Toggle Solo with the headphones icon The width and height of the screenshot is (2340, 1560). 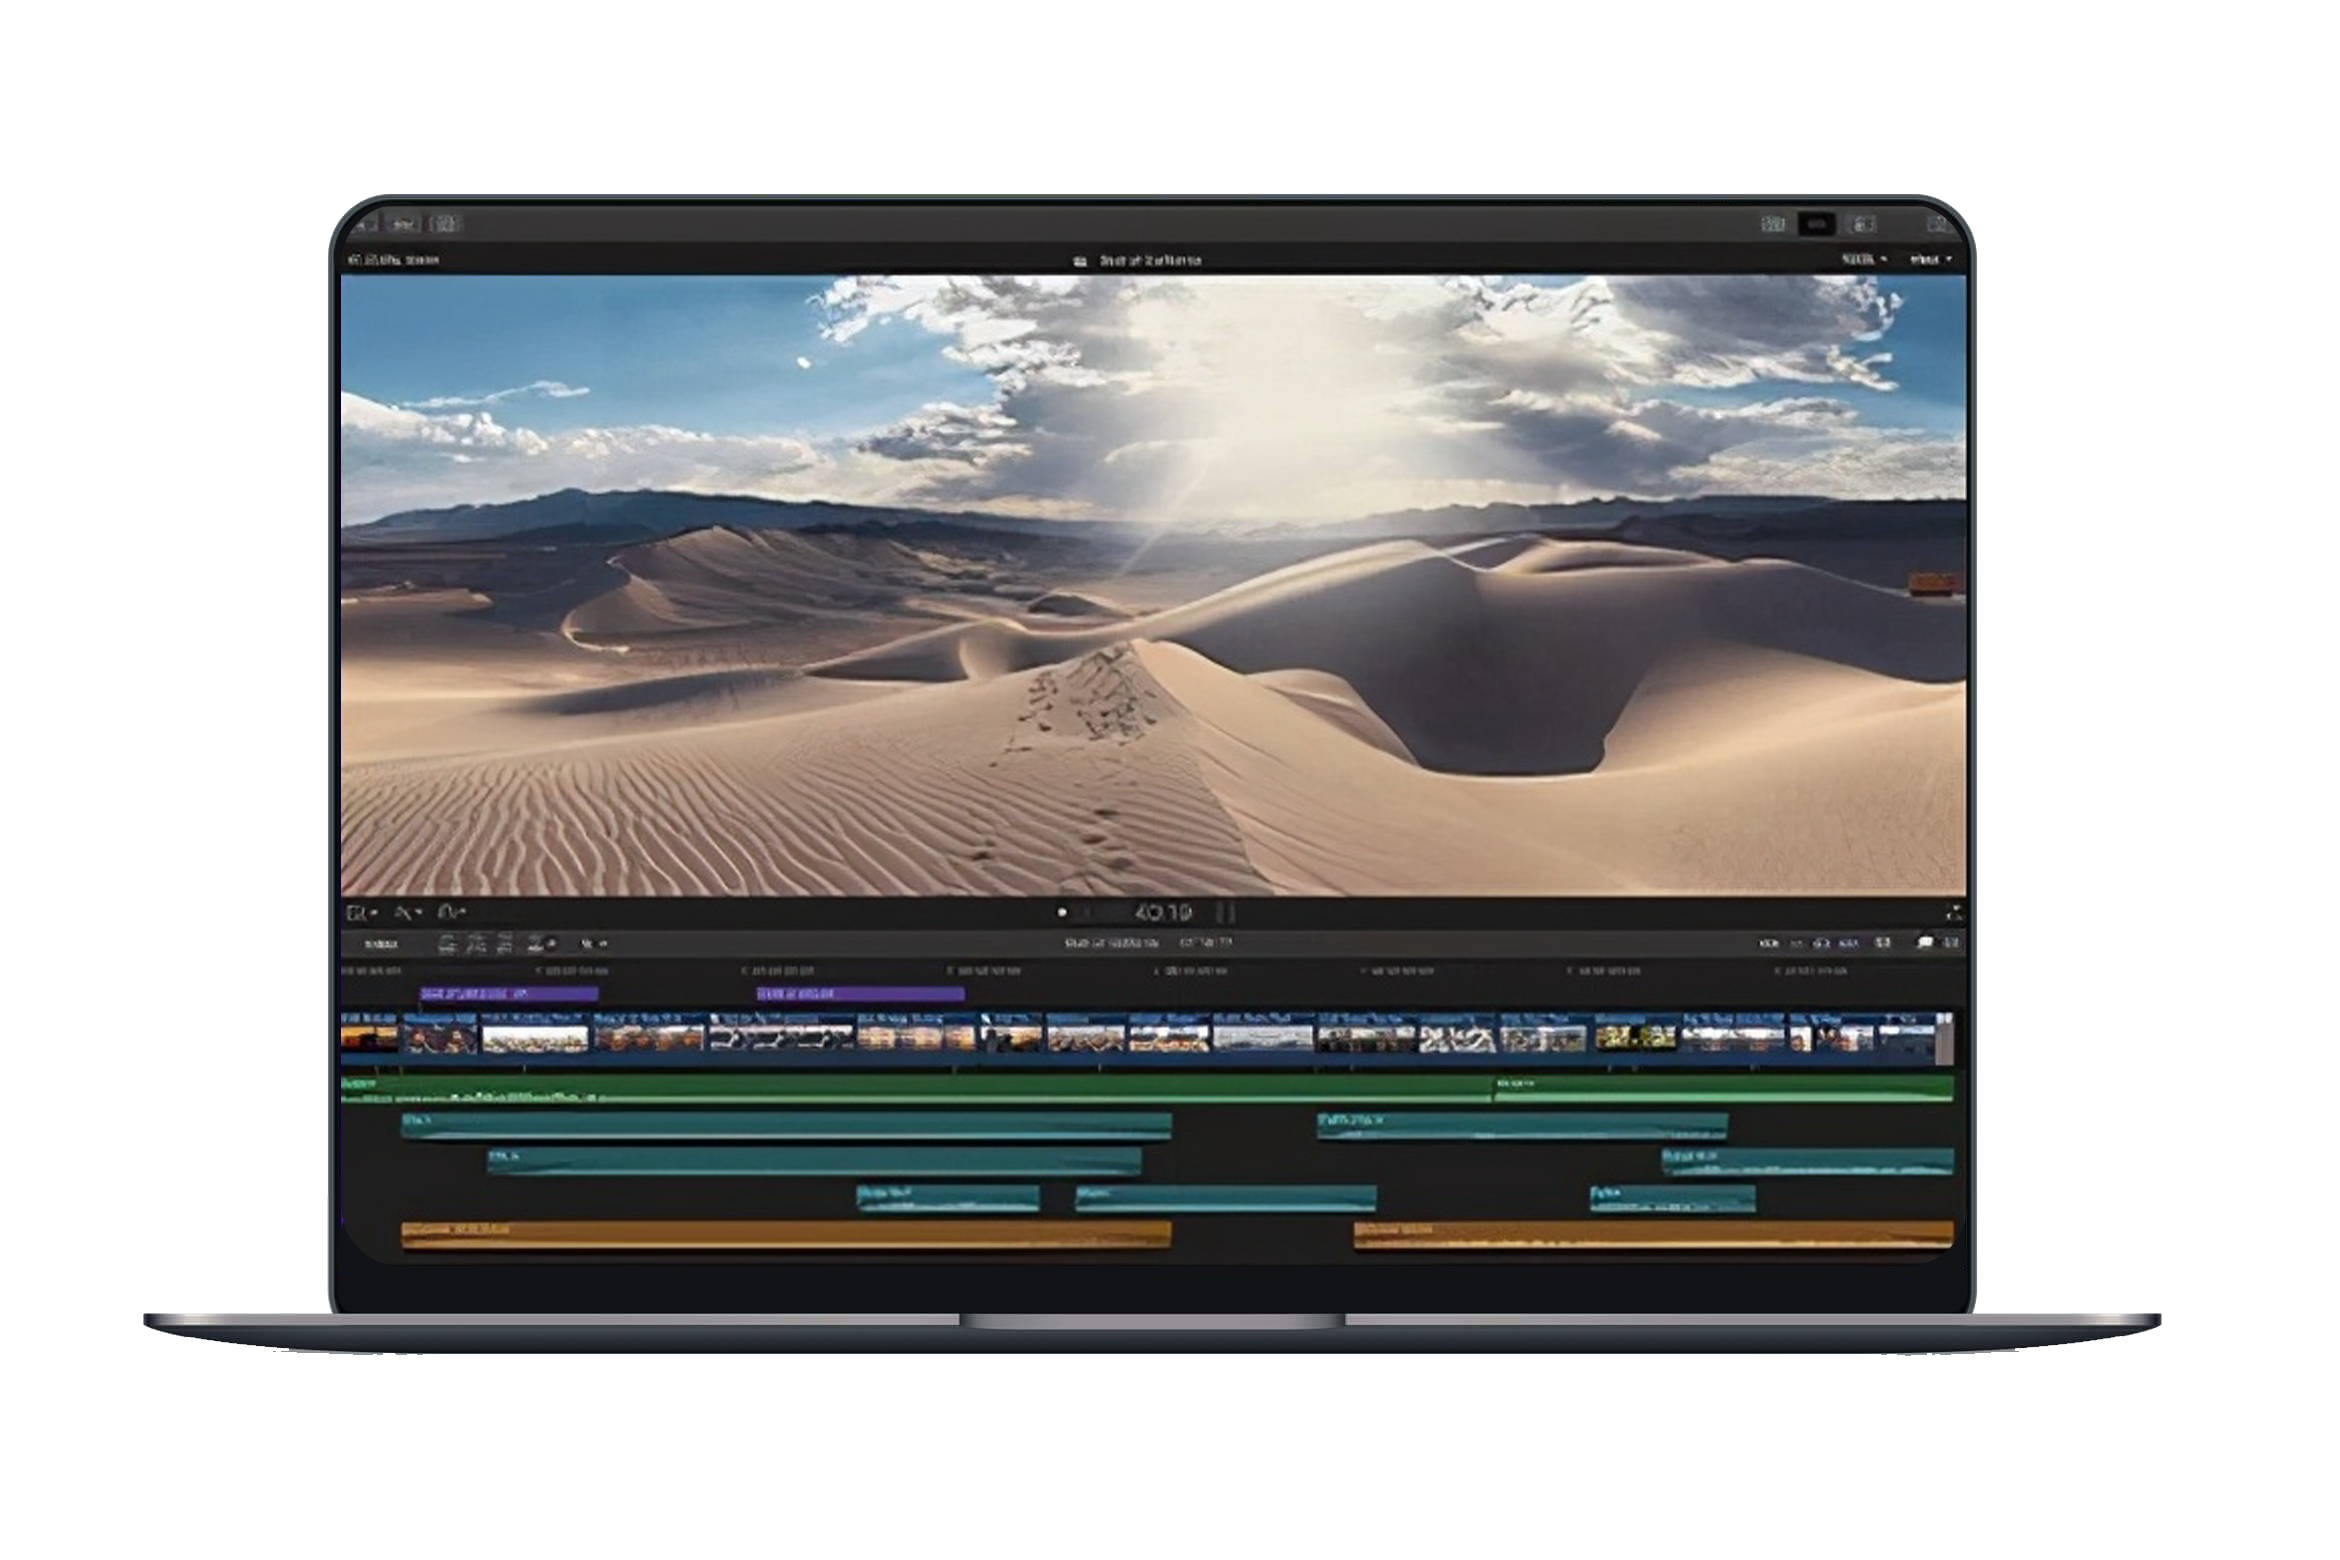point(1821,943)
